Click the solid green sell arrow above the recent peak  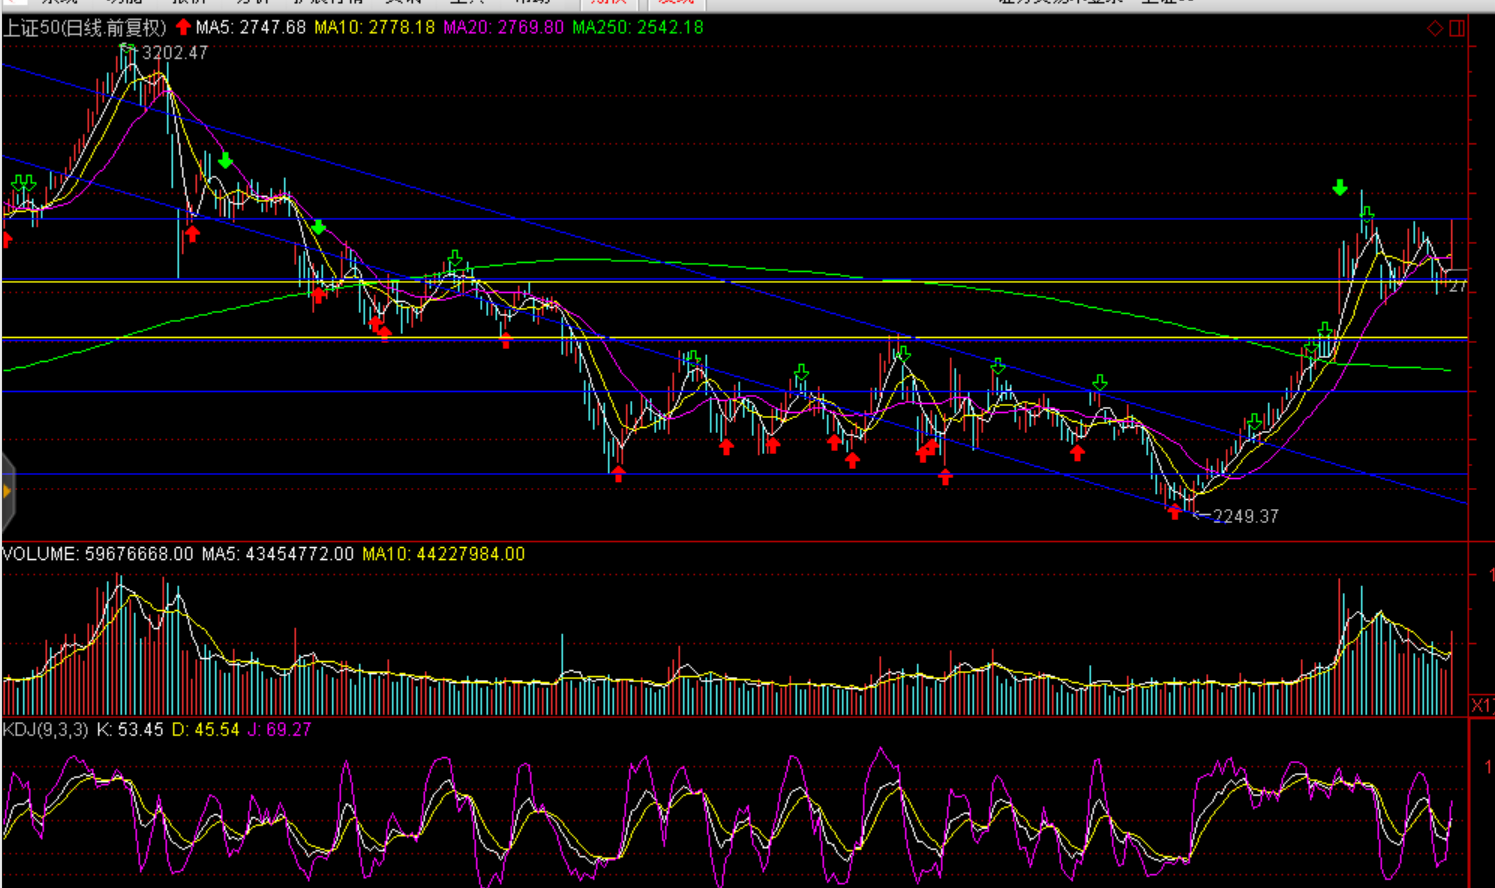point(1340,187)
